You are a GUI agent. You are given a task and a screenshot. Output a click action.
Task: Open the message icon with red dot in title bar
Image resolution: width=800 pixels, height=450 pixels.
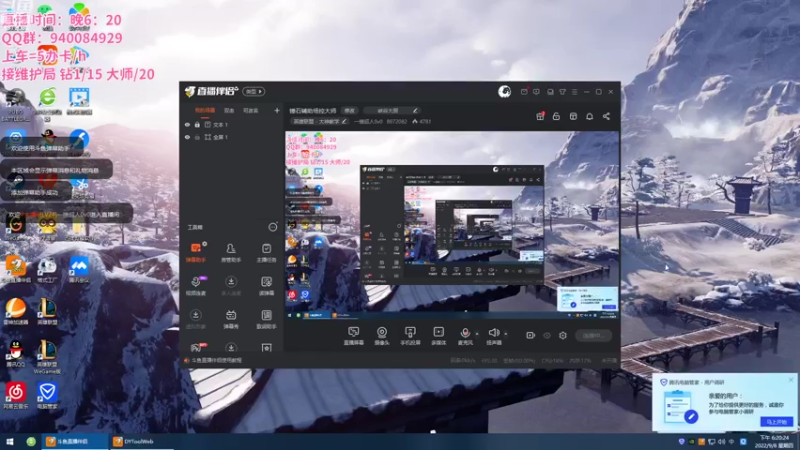point(524,92)
